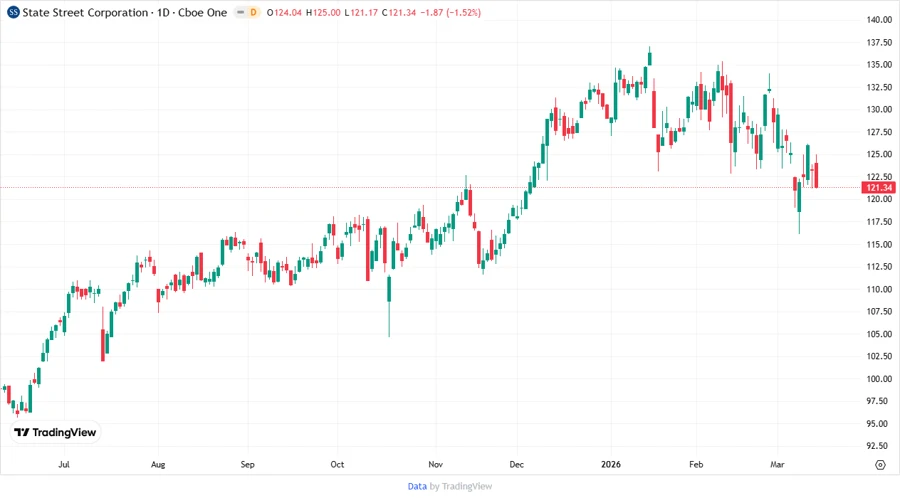The height and width of the screenshot is (498, 900).
Task: Follow the 'by TradingView' attribution link
Action: 461,486
